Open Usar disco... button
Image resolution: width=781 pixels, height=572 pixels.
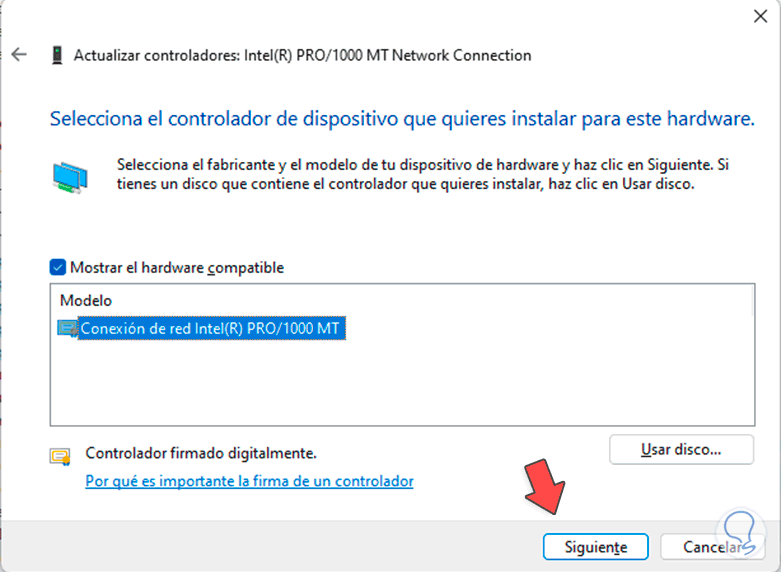[681, 450]
